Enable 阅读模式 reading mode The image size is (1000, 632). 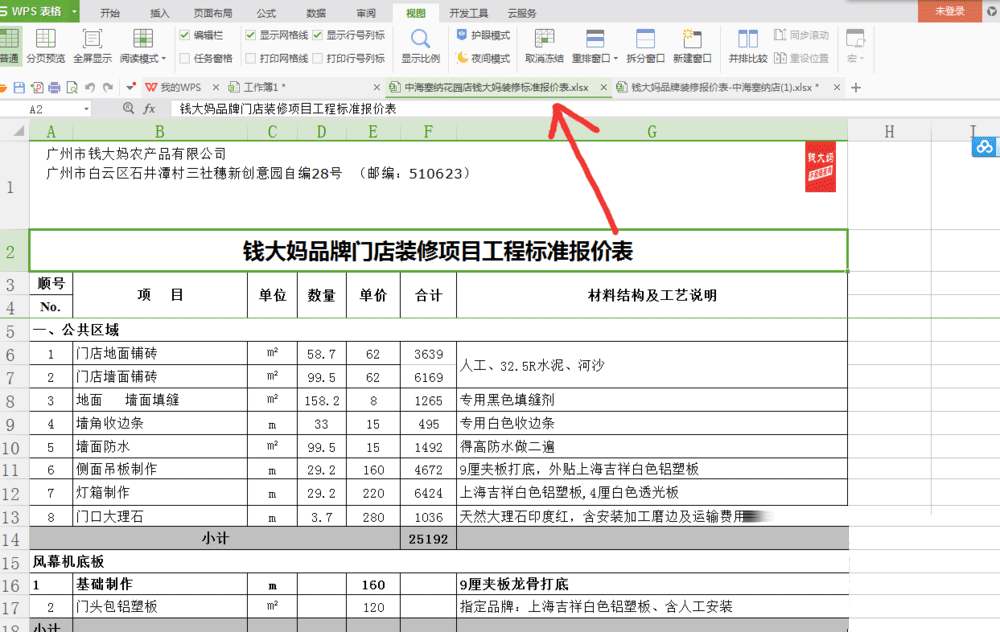click(x=142, y=46)
